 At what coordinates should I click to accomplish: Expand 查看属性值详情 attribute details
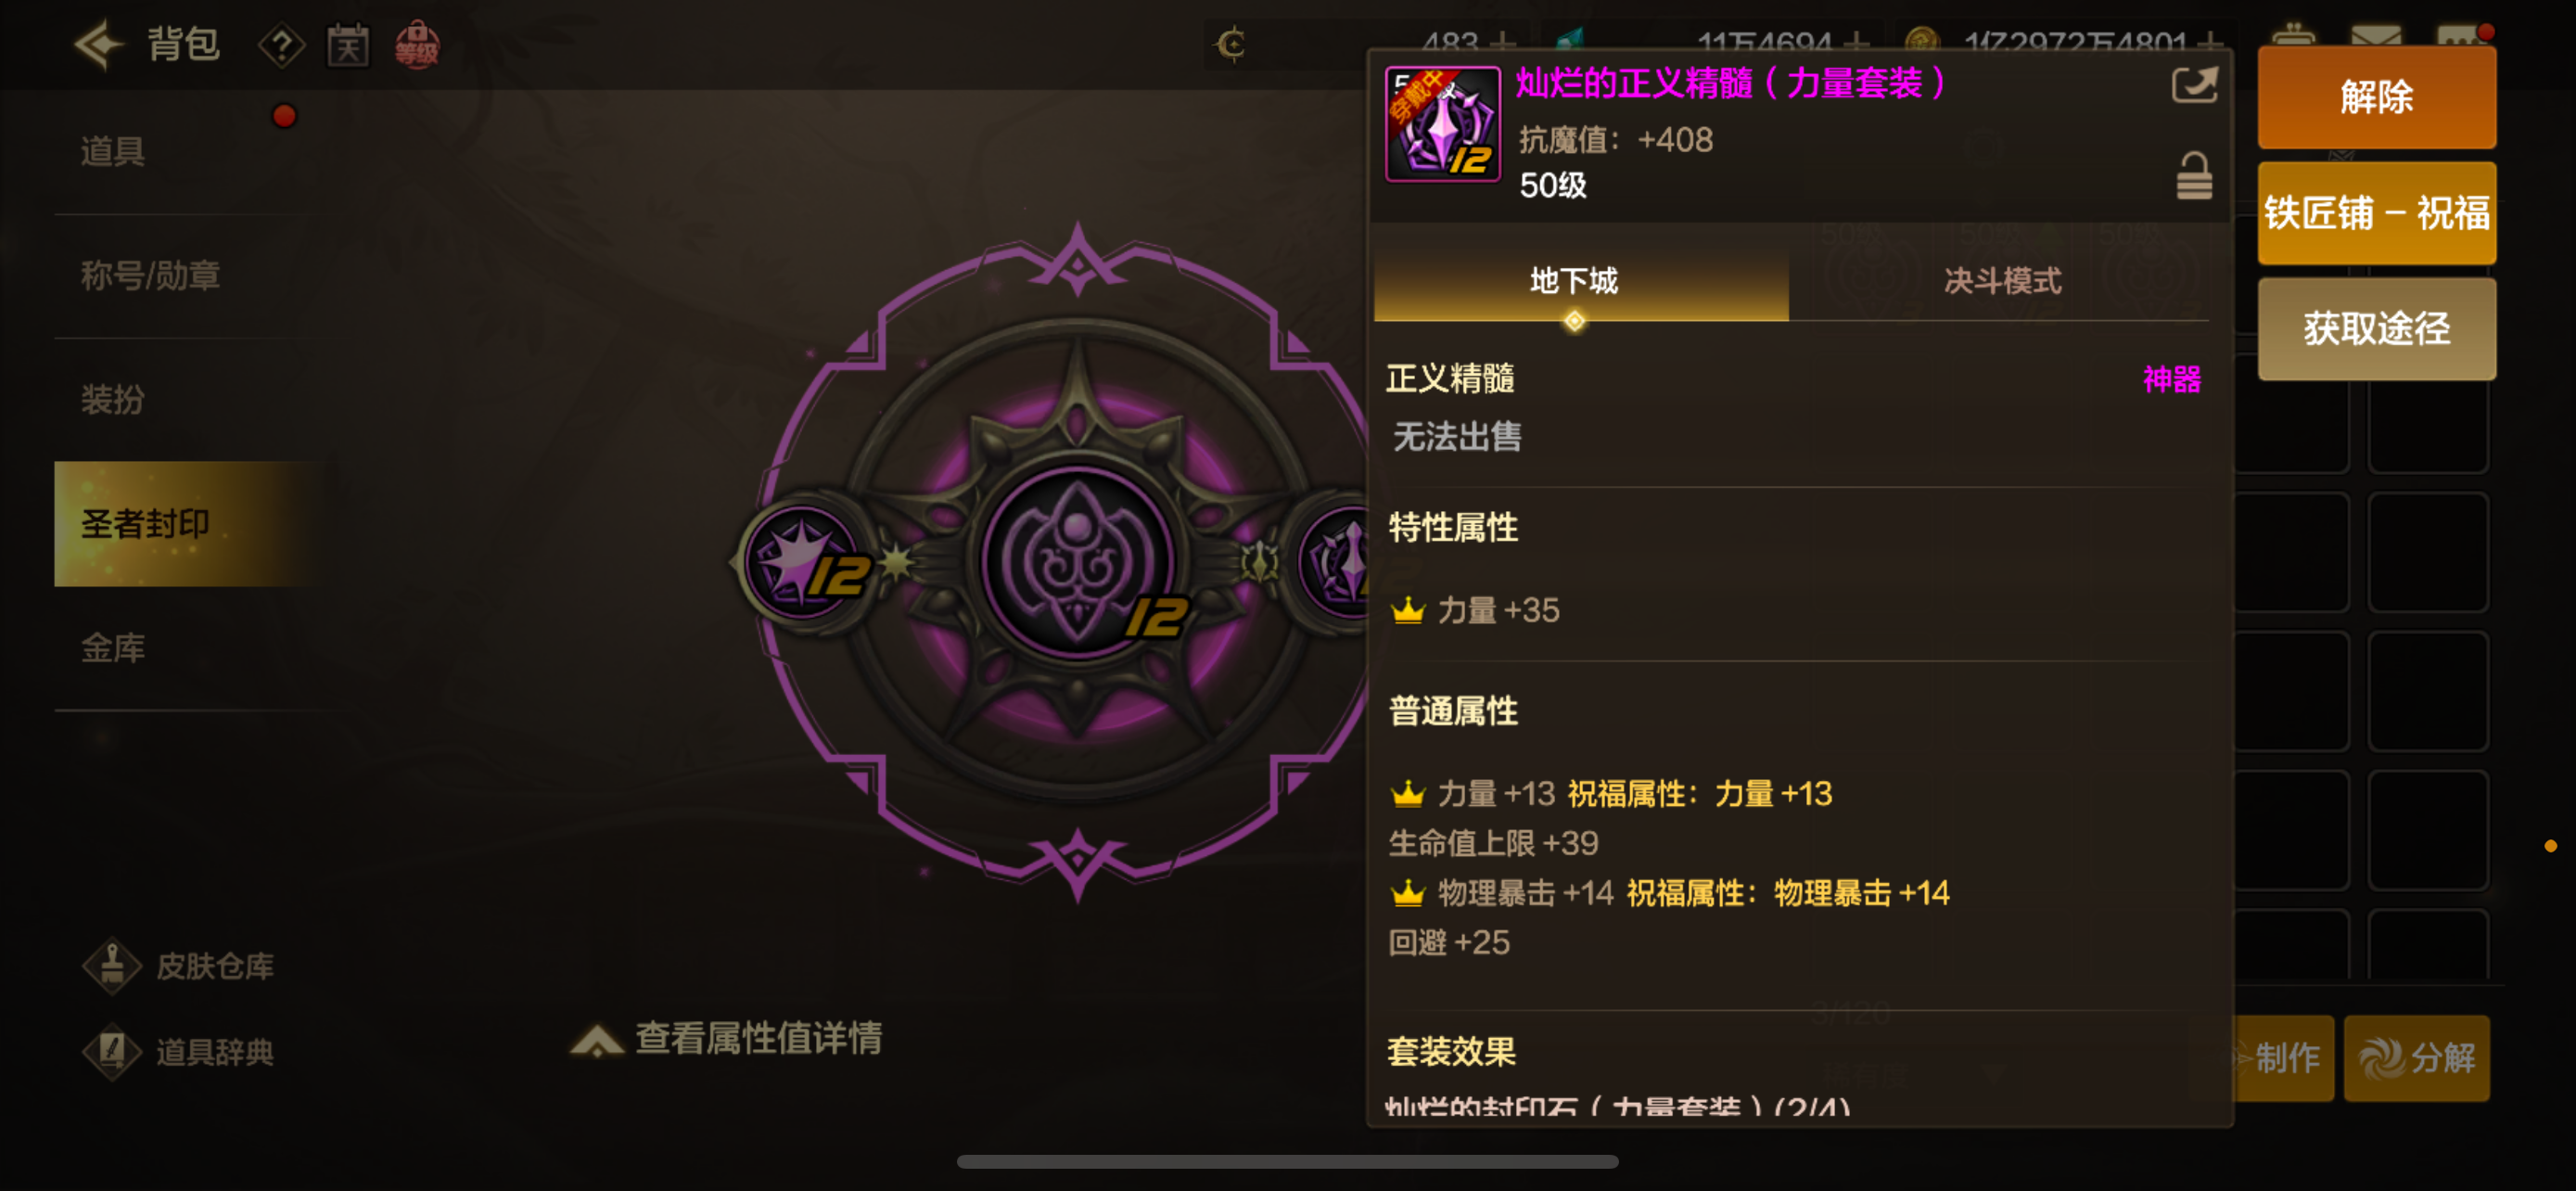pos(726,1038)
